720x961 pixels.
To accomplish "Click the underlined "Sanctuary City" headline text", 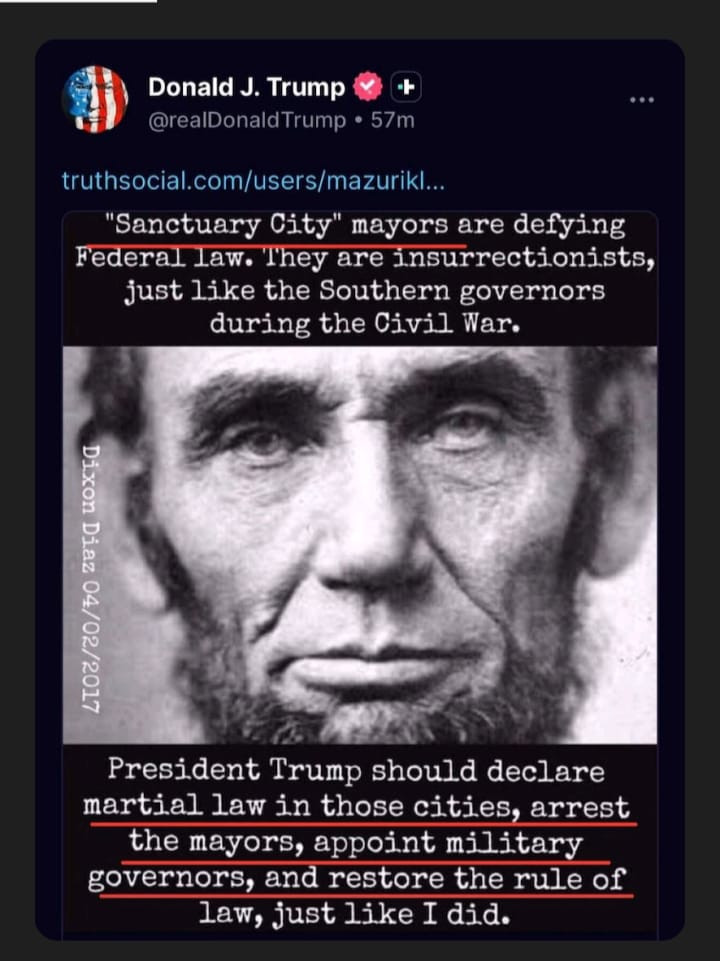I will [223, 225].
